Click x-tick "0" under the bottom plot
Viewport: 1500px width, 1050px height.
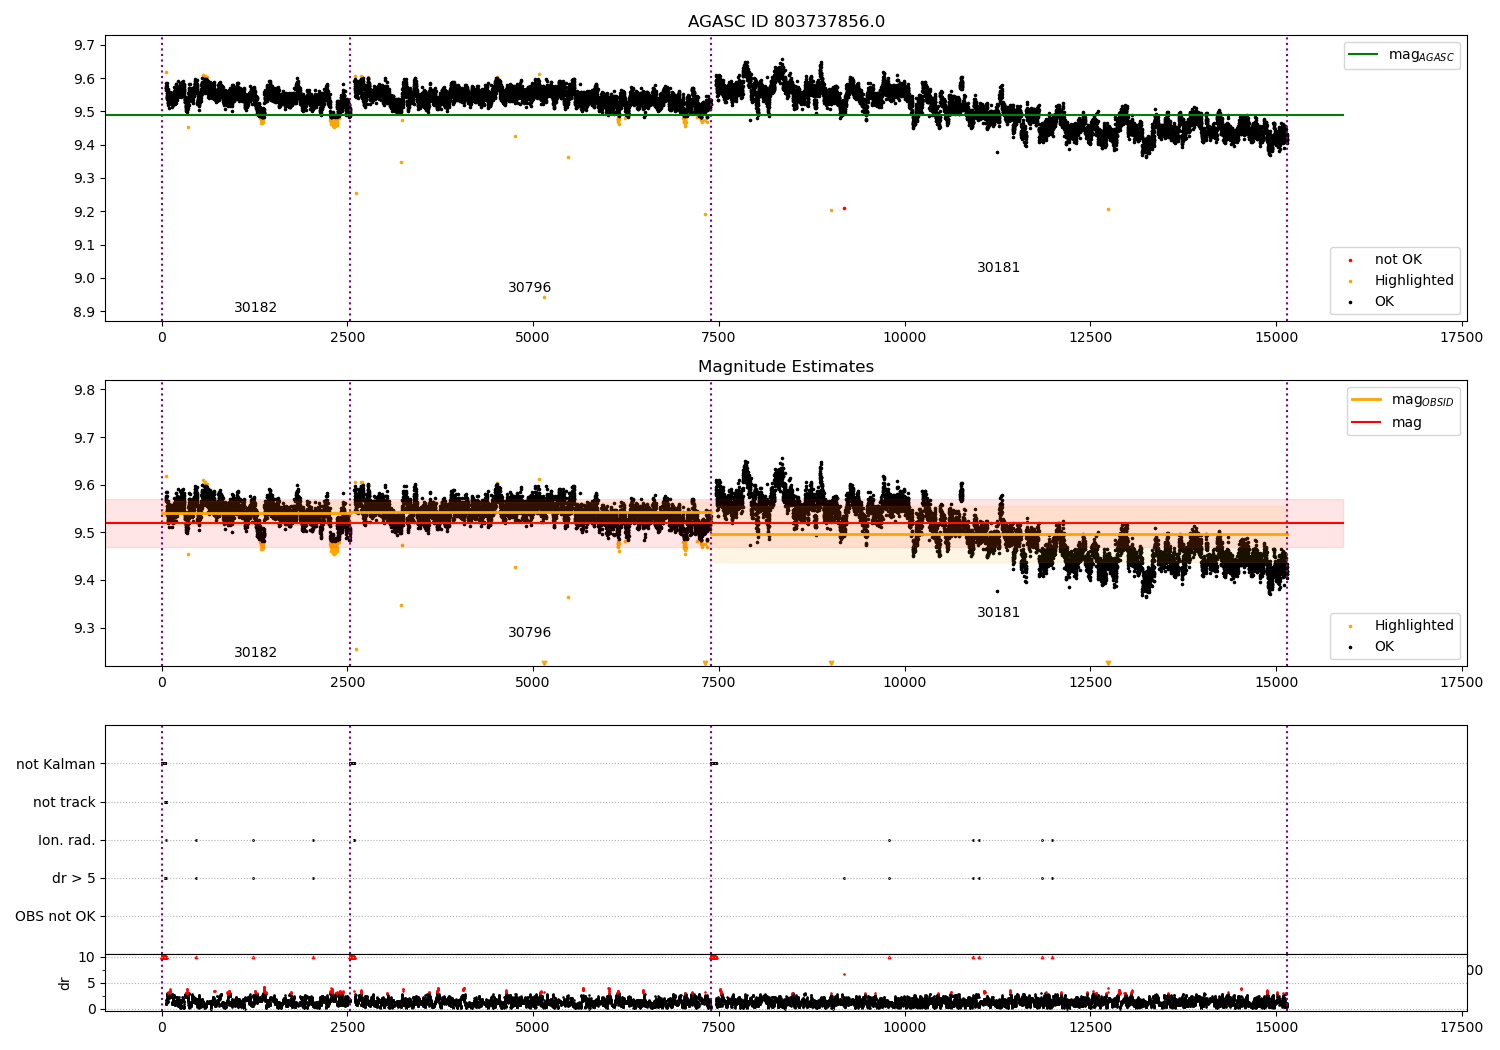162,1028
